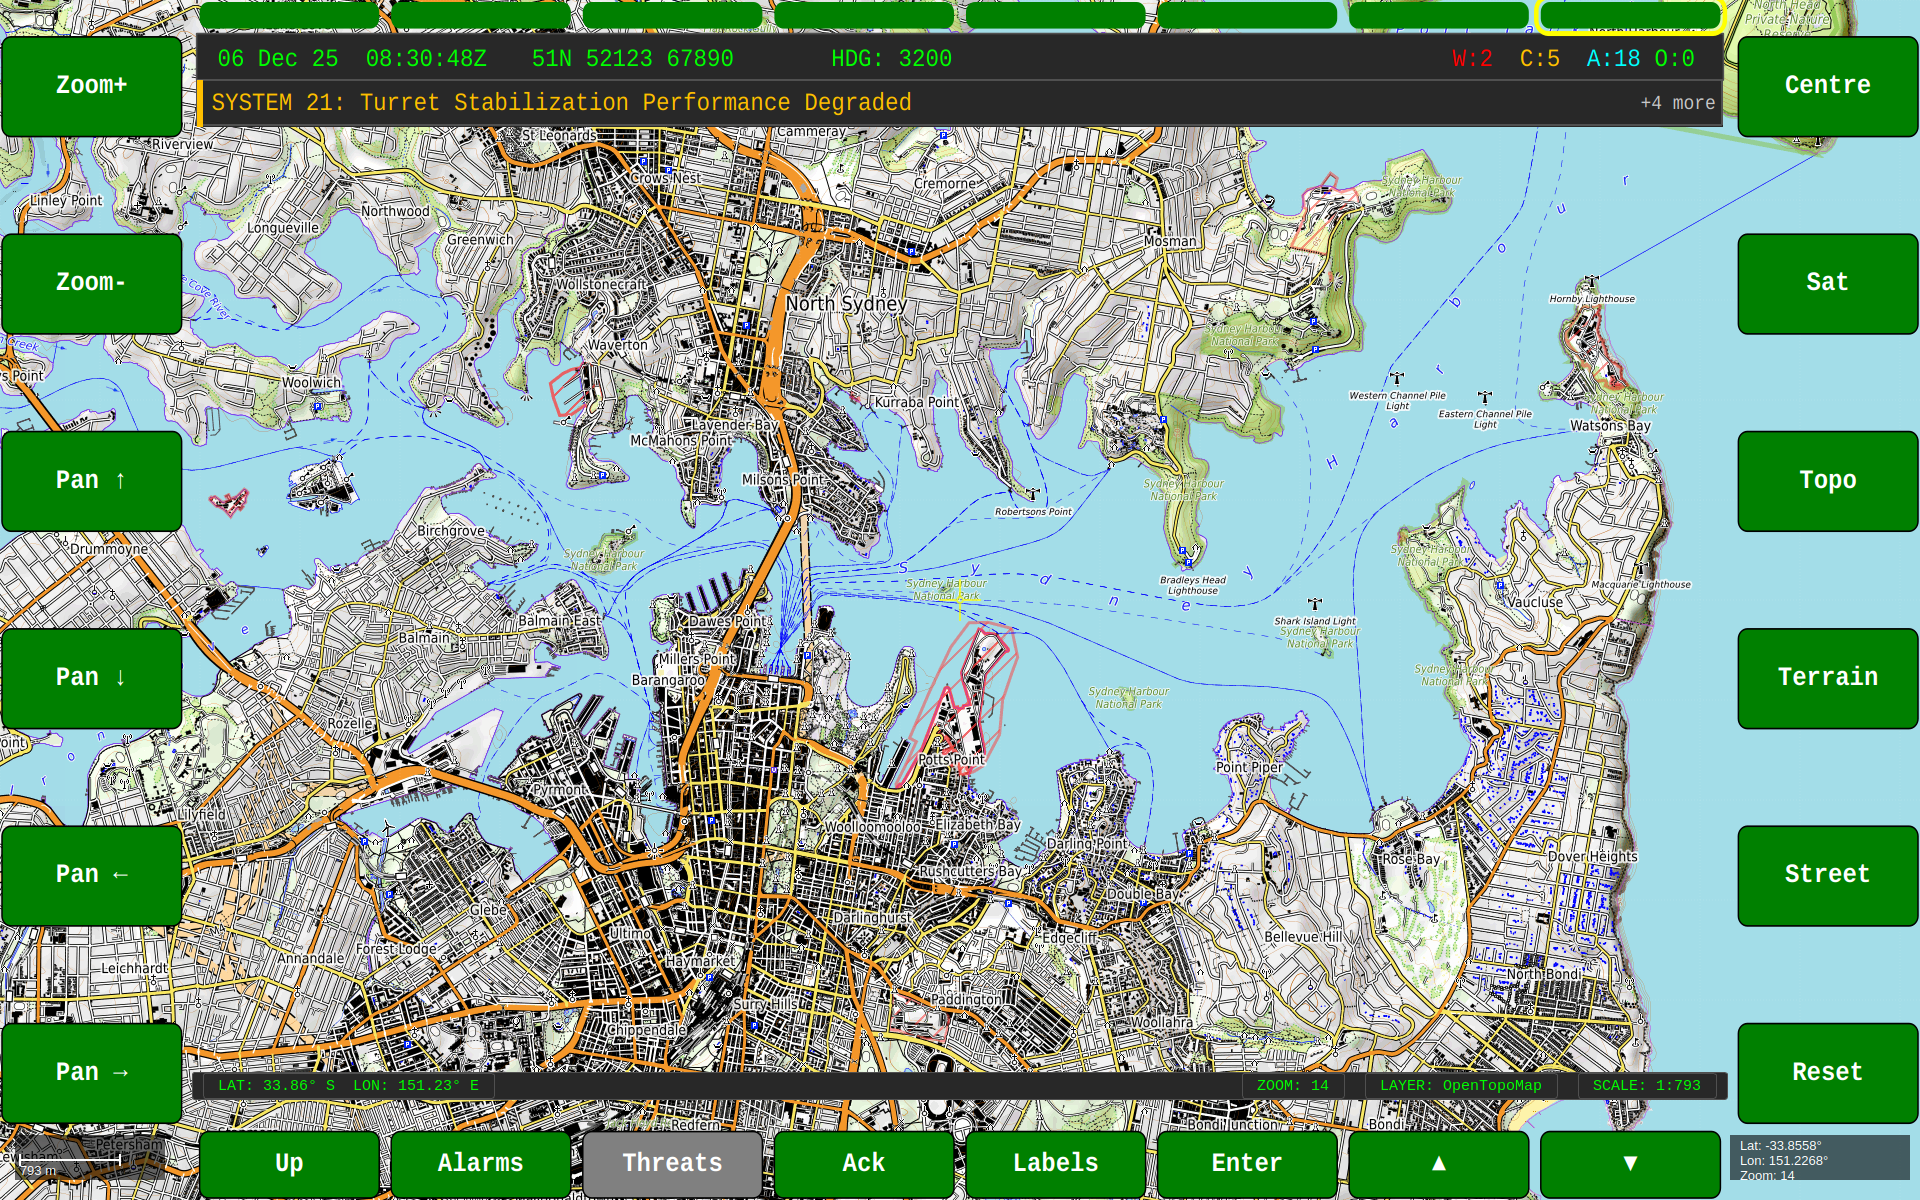Switch basemap to Sat imagery
This screenshot has height=1200, width=1920.
point(1827,283)
